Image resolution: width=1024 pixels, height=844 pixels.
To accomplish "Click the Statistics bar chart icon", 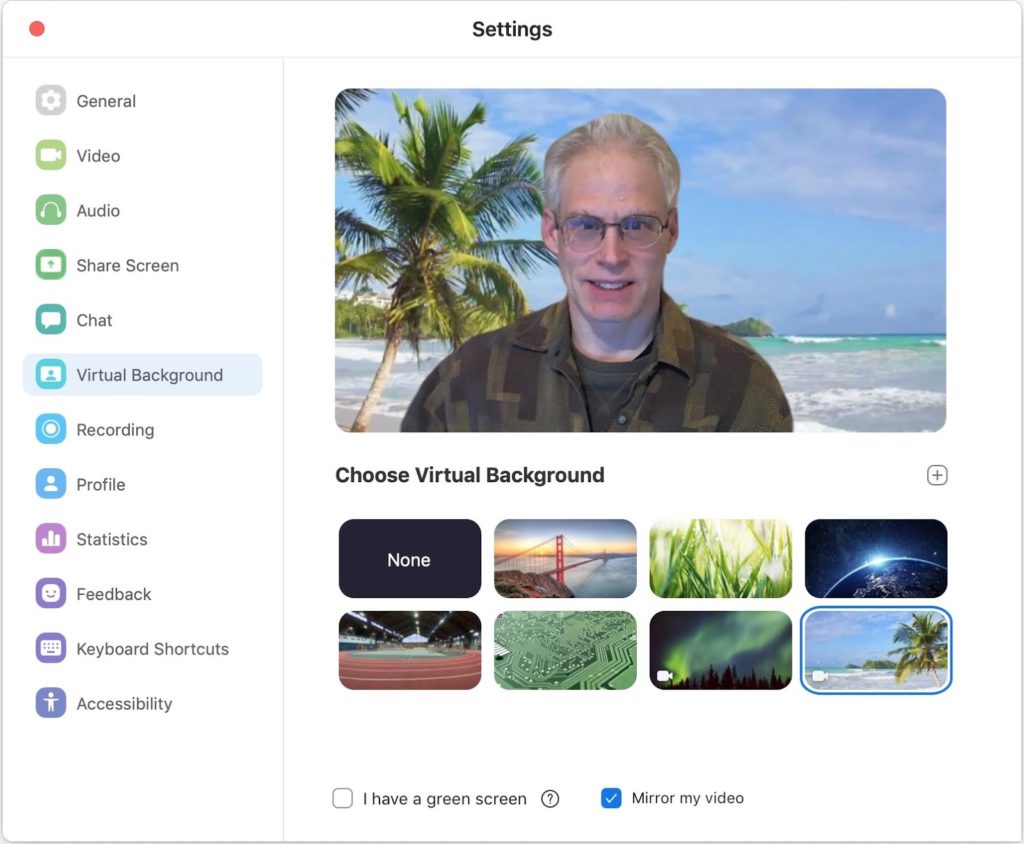I will 50,539.
